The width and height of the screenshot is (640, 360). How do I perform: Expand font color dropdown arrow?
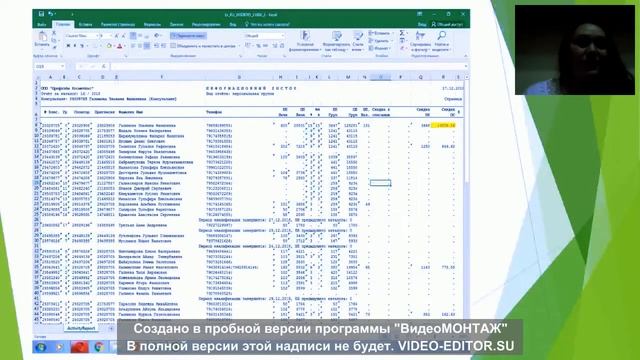125,46
